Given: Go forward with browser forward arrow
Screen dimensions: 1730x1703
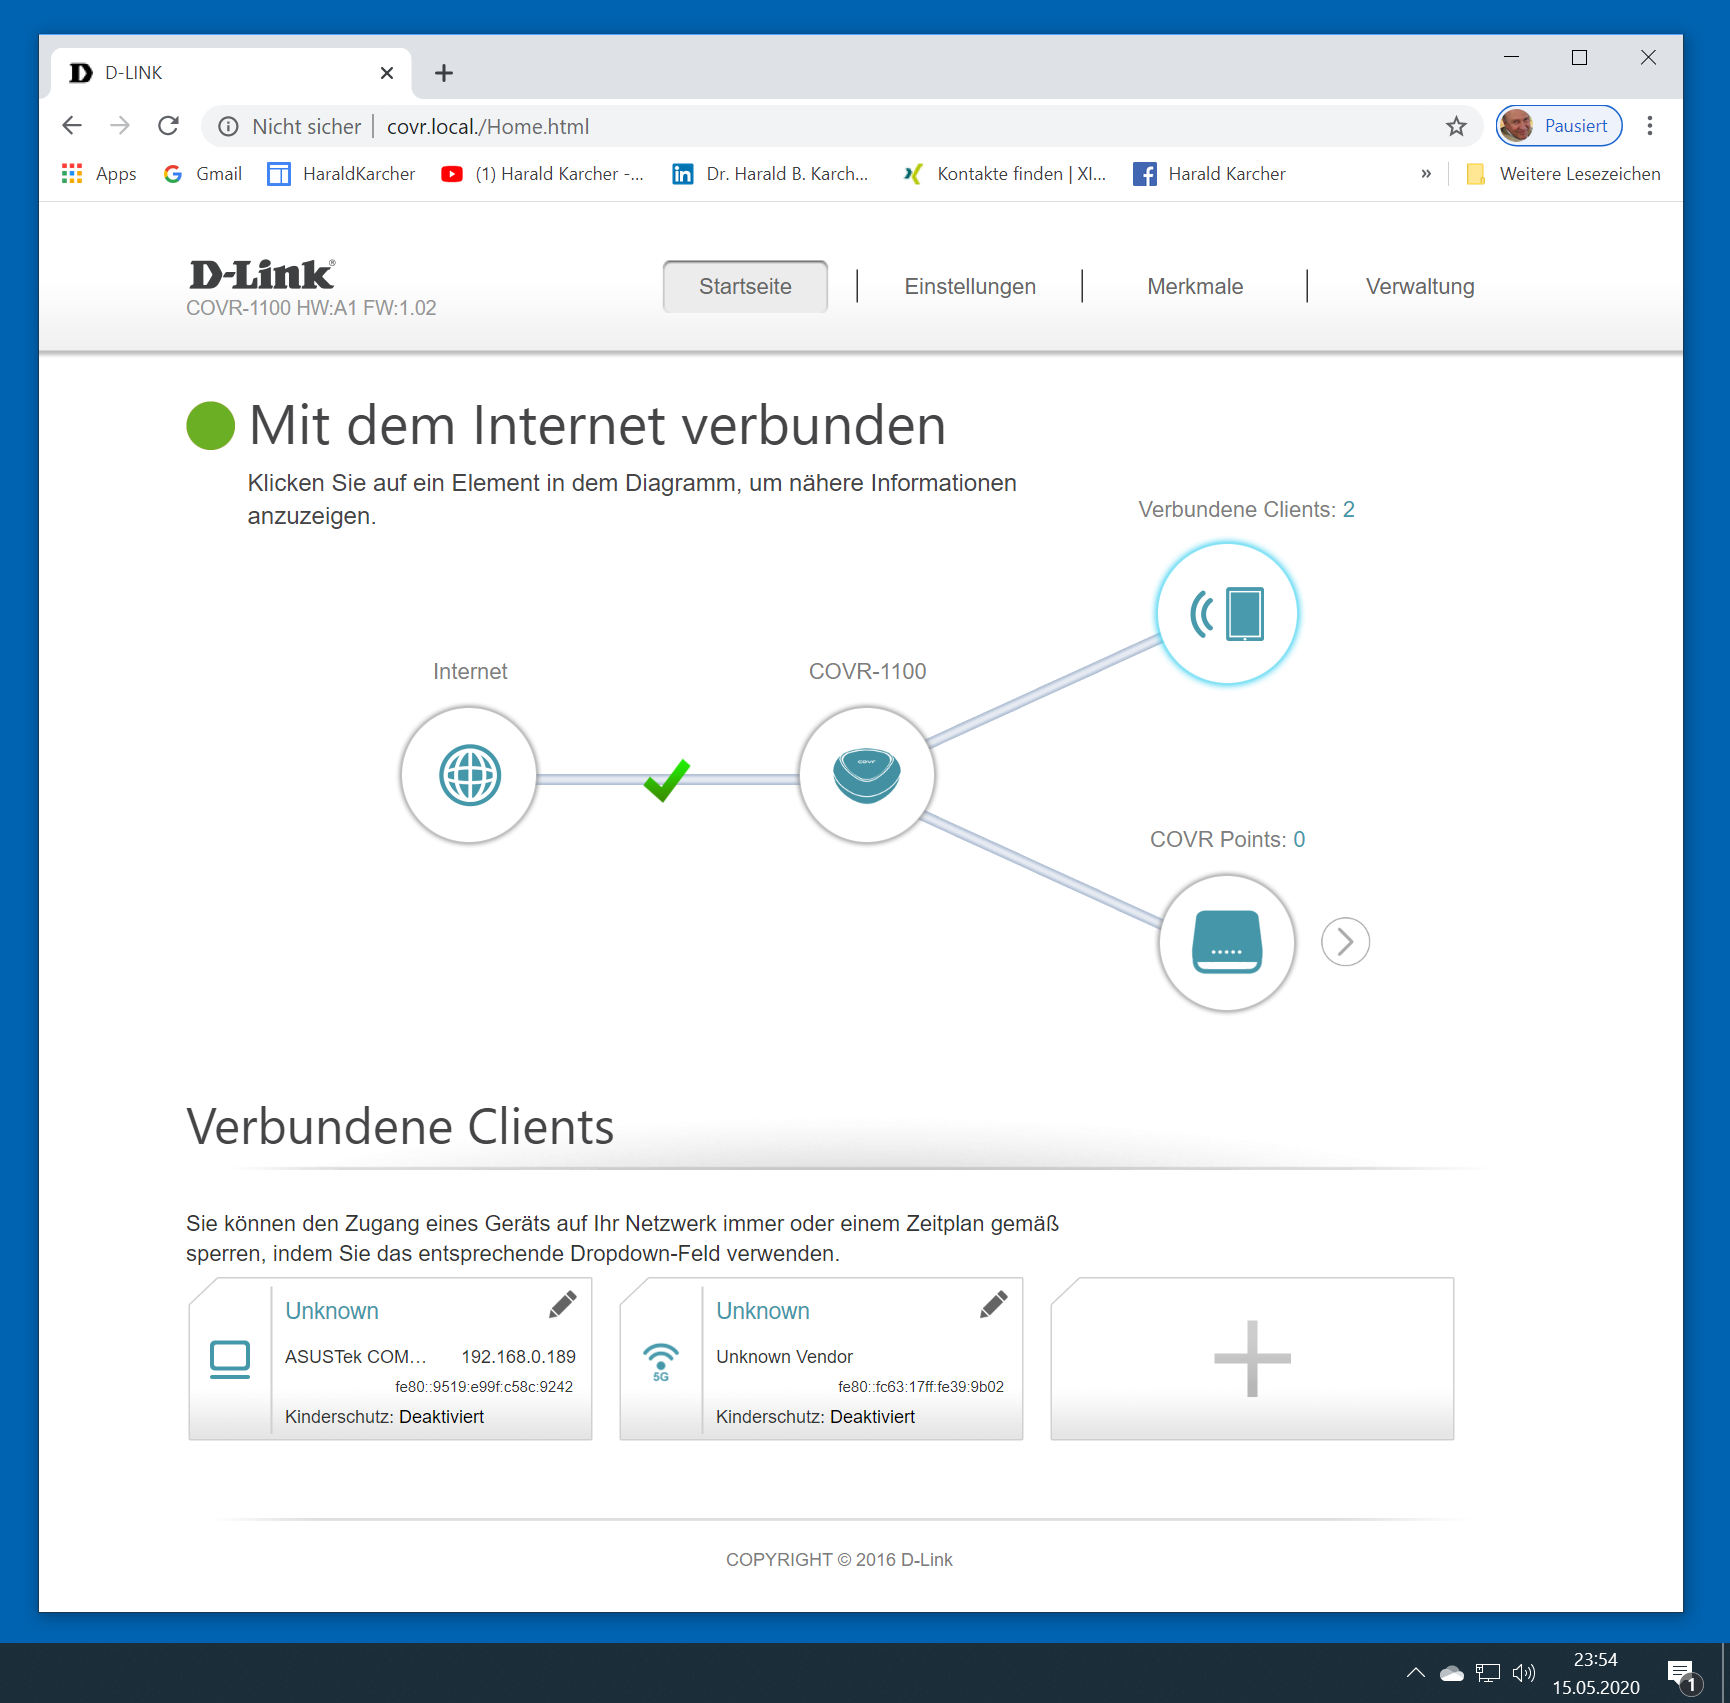Looking at the screenshot, I should (120, 126).
